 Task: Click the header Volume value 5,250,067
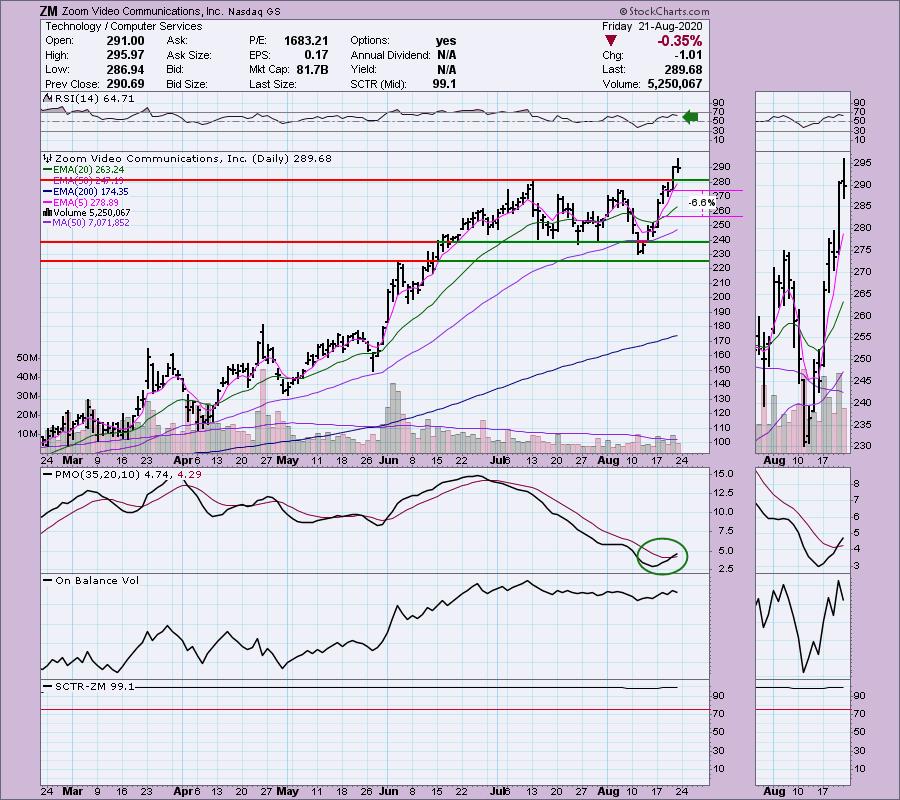point(675,84)
